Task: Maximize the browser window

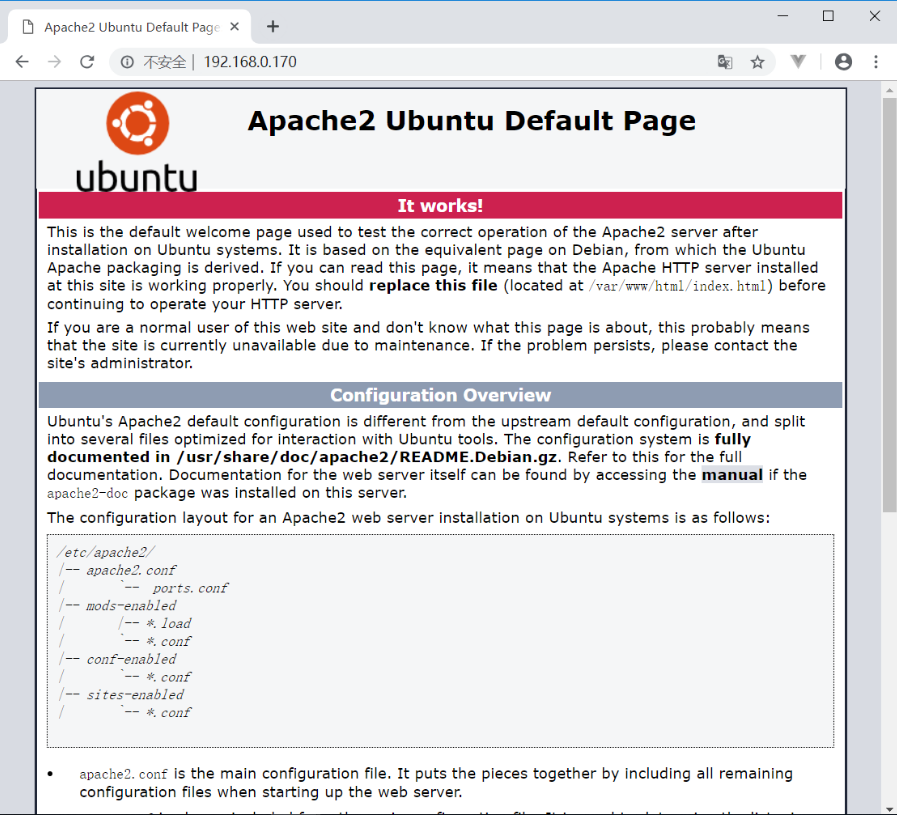Action: [x=828, y=16]
